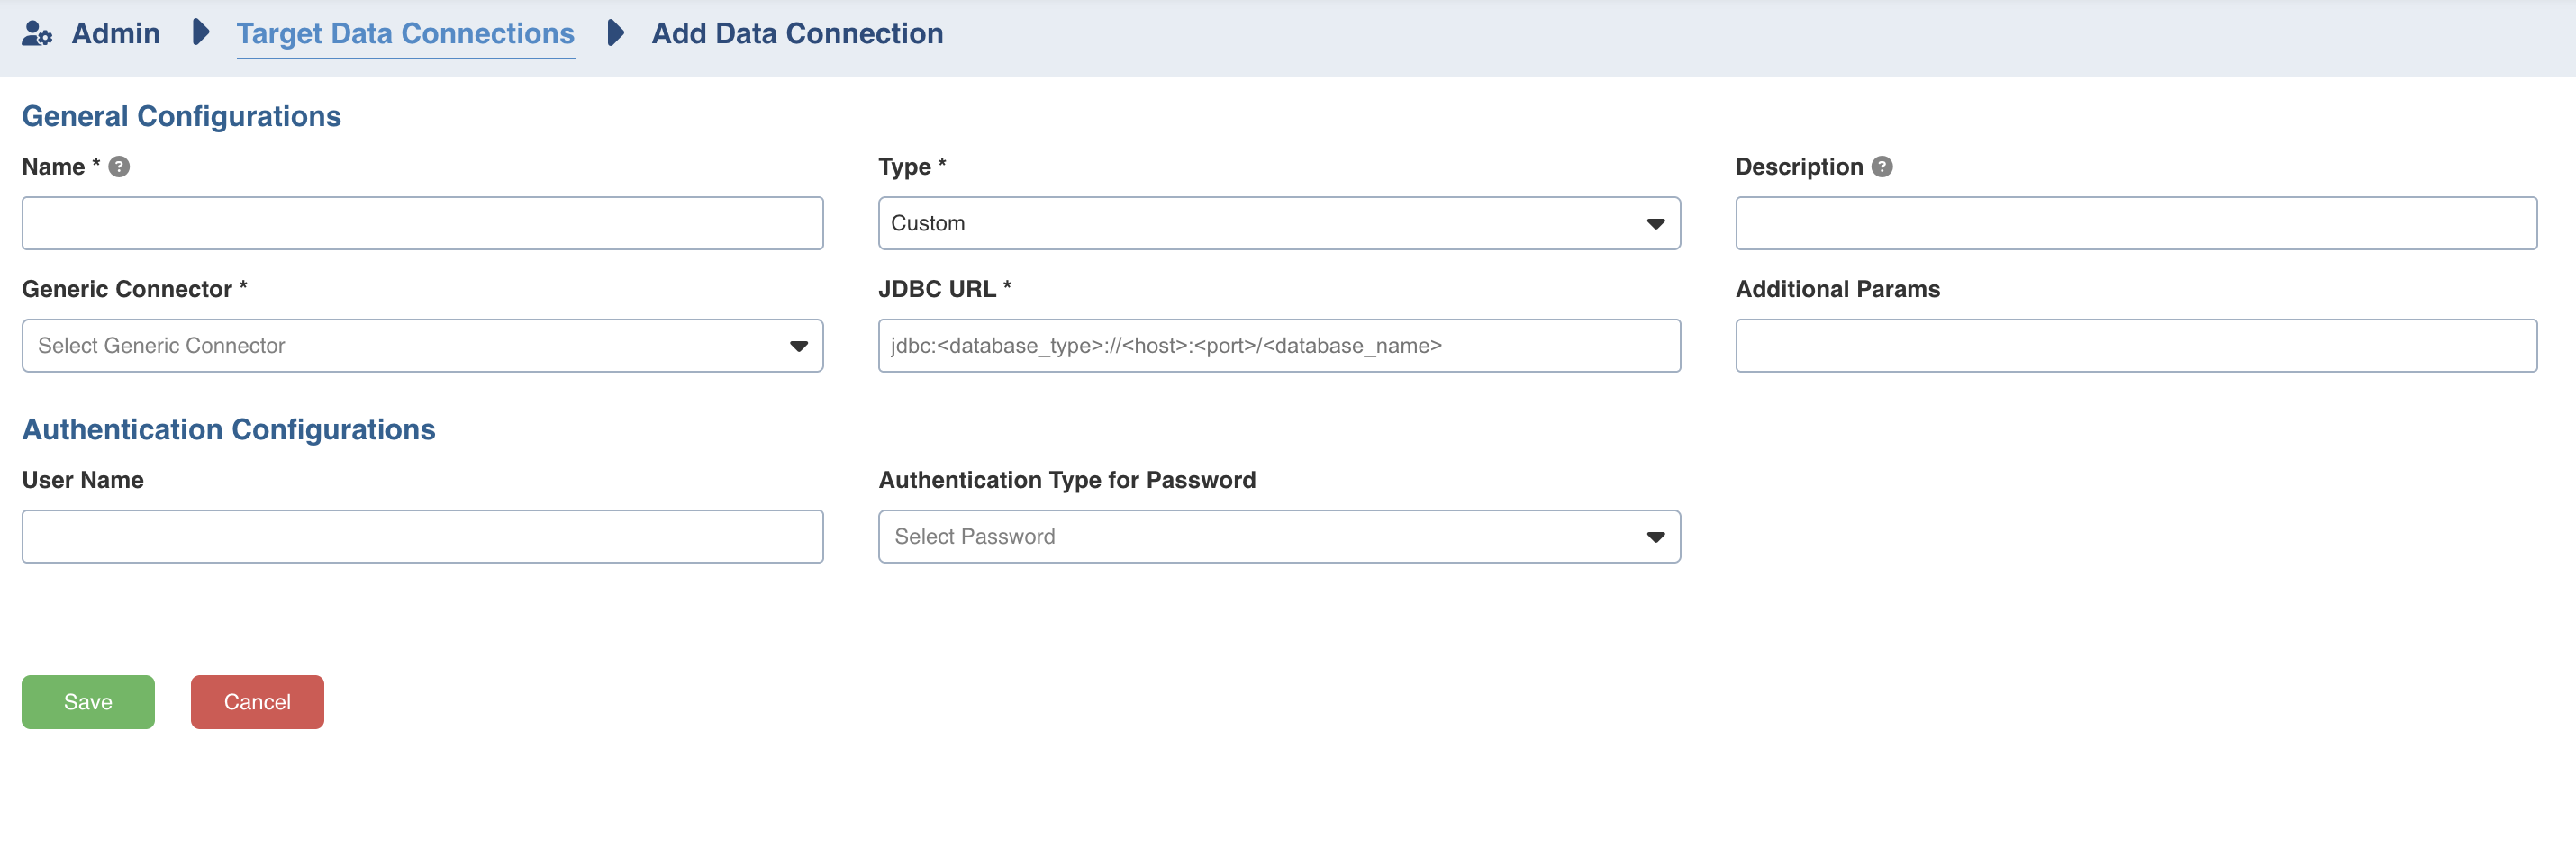The width and height of the screenshot is (2576, 866).
Task: Focus the Name text field
Action: pyautogui.click(x=422, y=223)
